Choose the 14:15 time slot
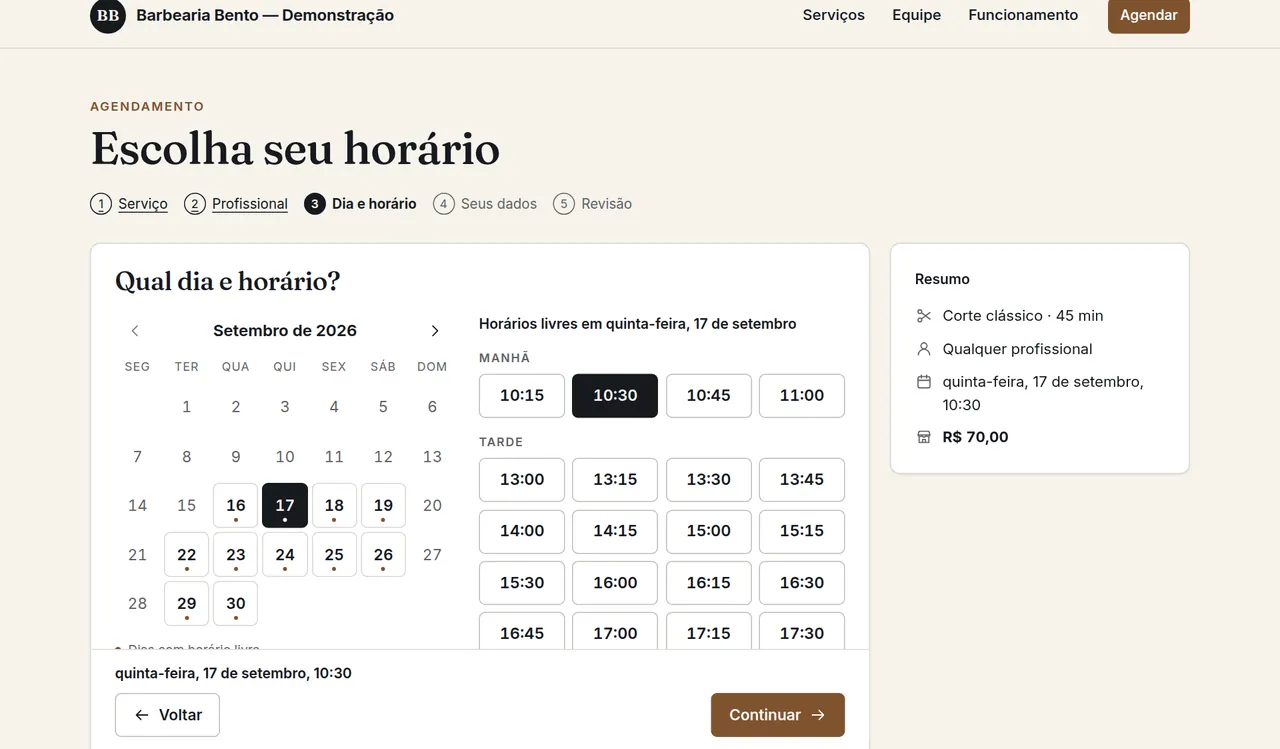The width and height of the screenshot is (1280, 749). (x=615, y=531)
